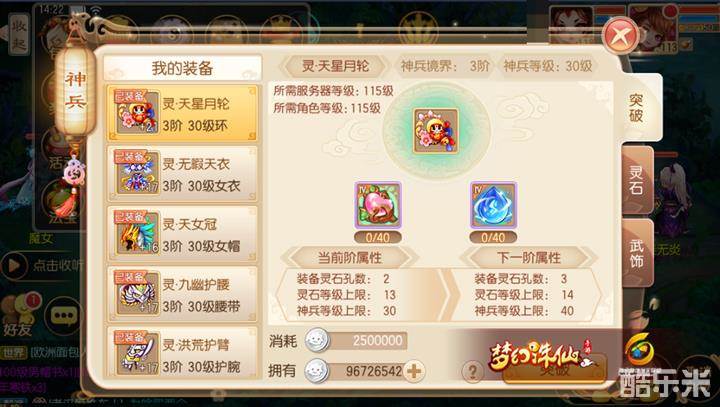Add more silver with the plus button
Viewport: 720px width, 407px height.
click(x=414, y=371)
